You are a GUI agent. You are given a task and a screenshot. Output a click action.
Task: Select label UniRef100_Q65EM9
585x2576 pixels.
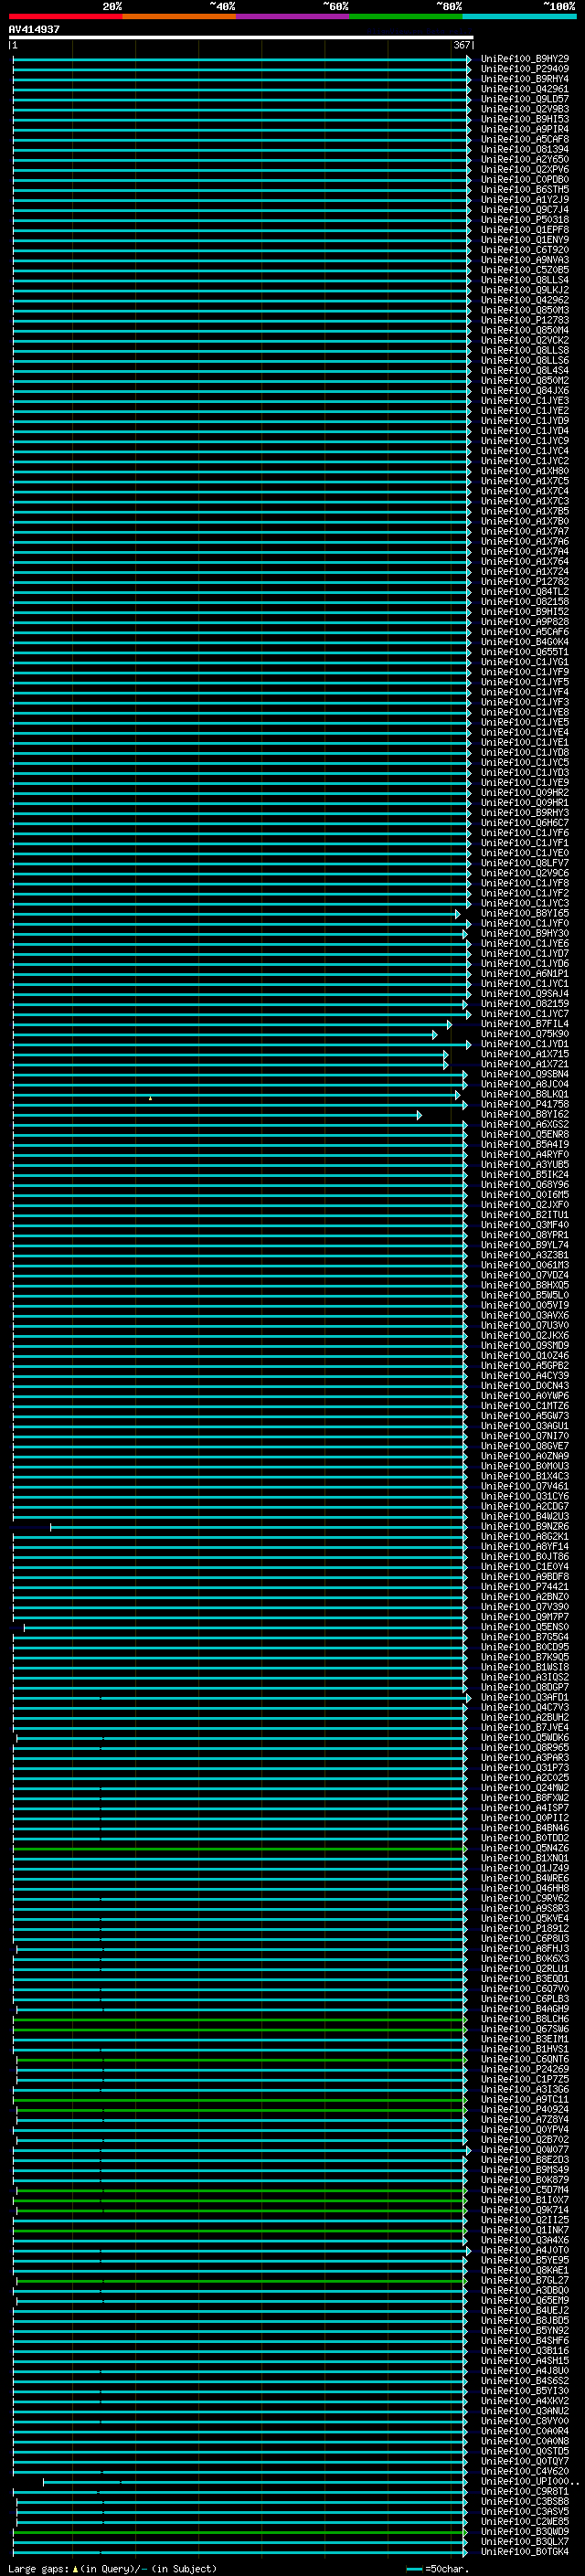pos(525,2300)
